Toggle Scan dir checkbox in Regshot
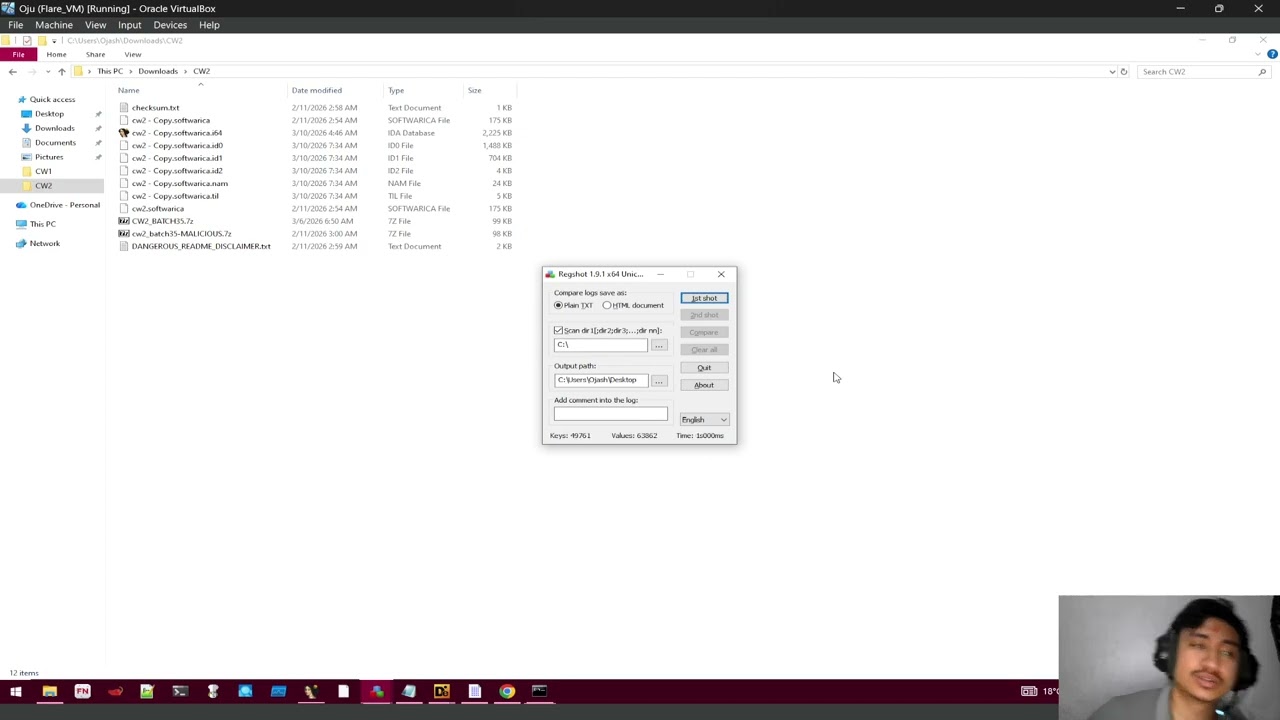 (558, 330)
